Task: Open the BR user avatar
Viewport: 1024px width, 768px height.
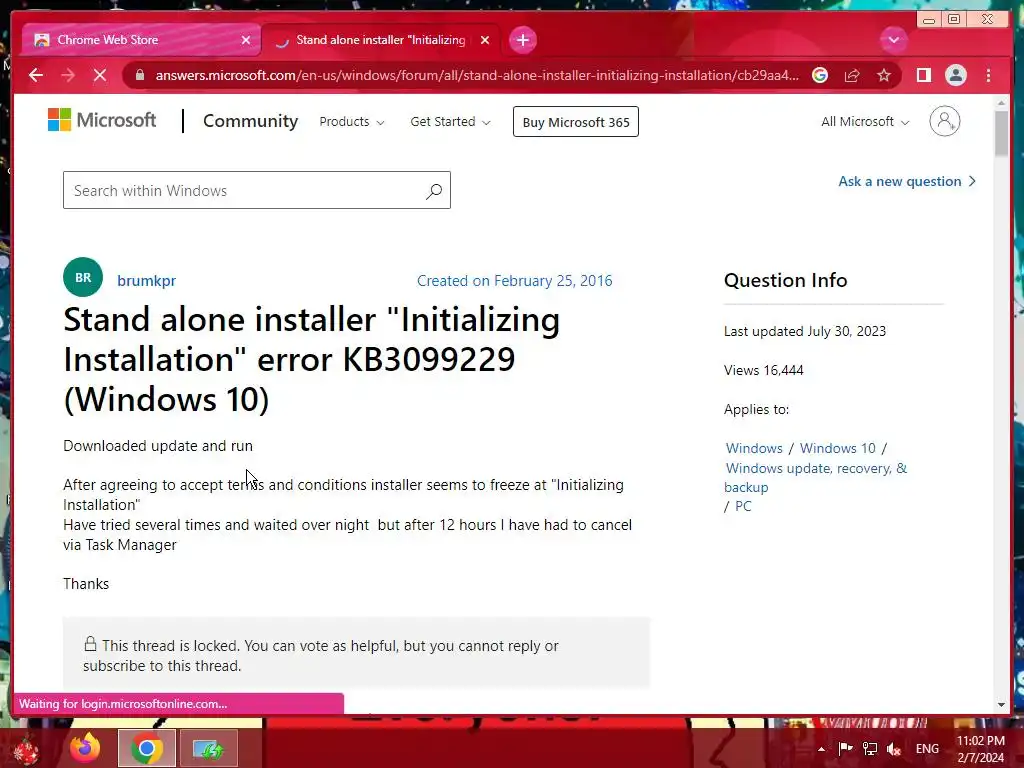Action: (x=83, y=277)
